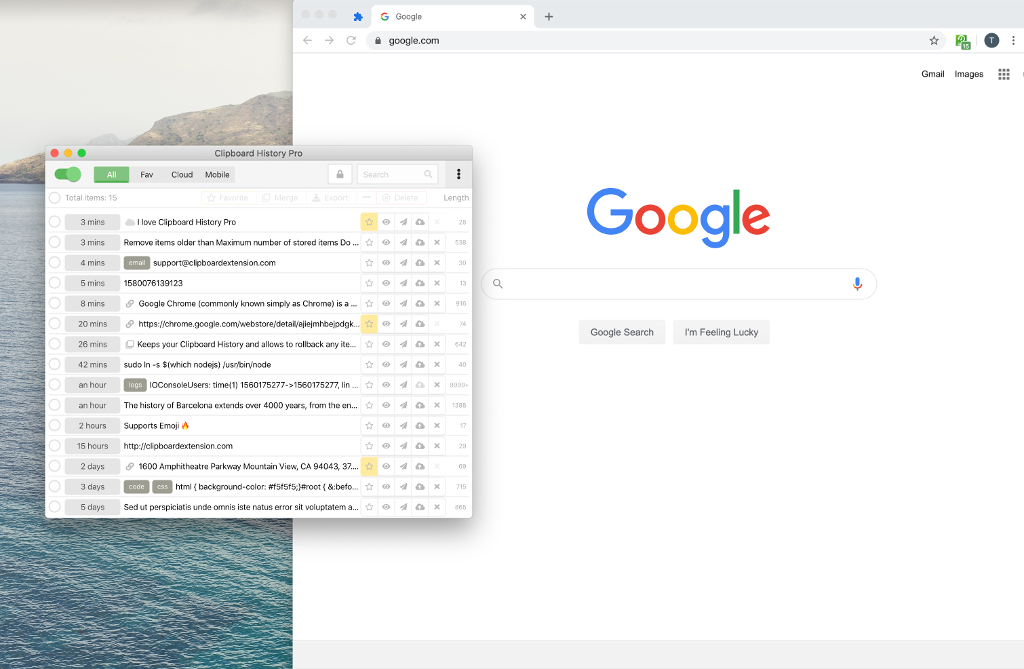Viewport: 1024px width, 669px height.
Task: Select the 'I love Clipboard History Pro' row checkbox
Action: click(x=55, y=222)
